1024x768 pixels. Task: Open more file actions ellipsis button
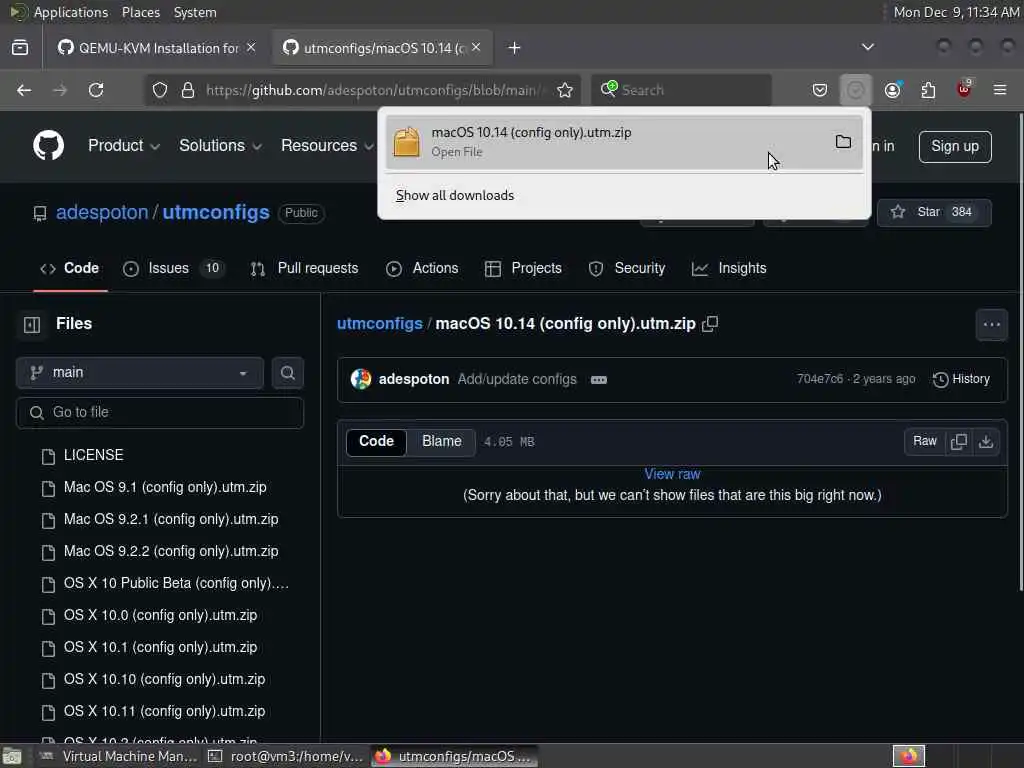[991, 325]
